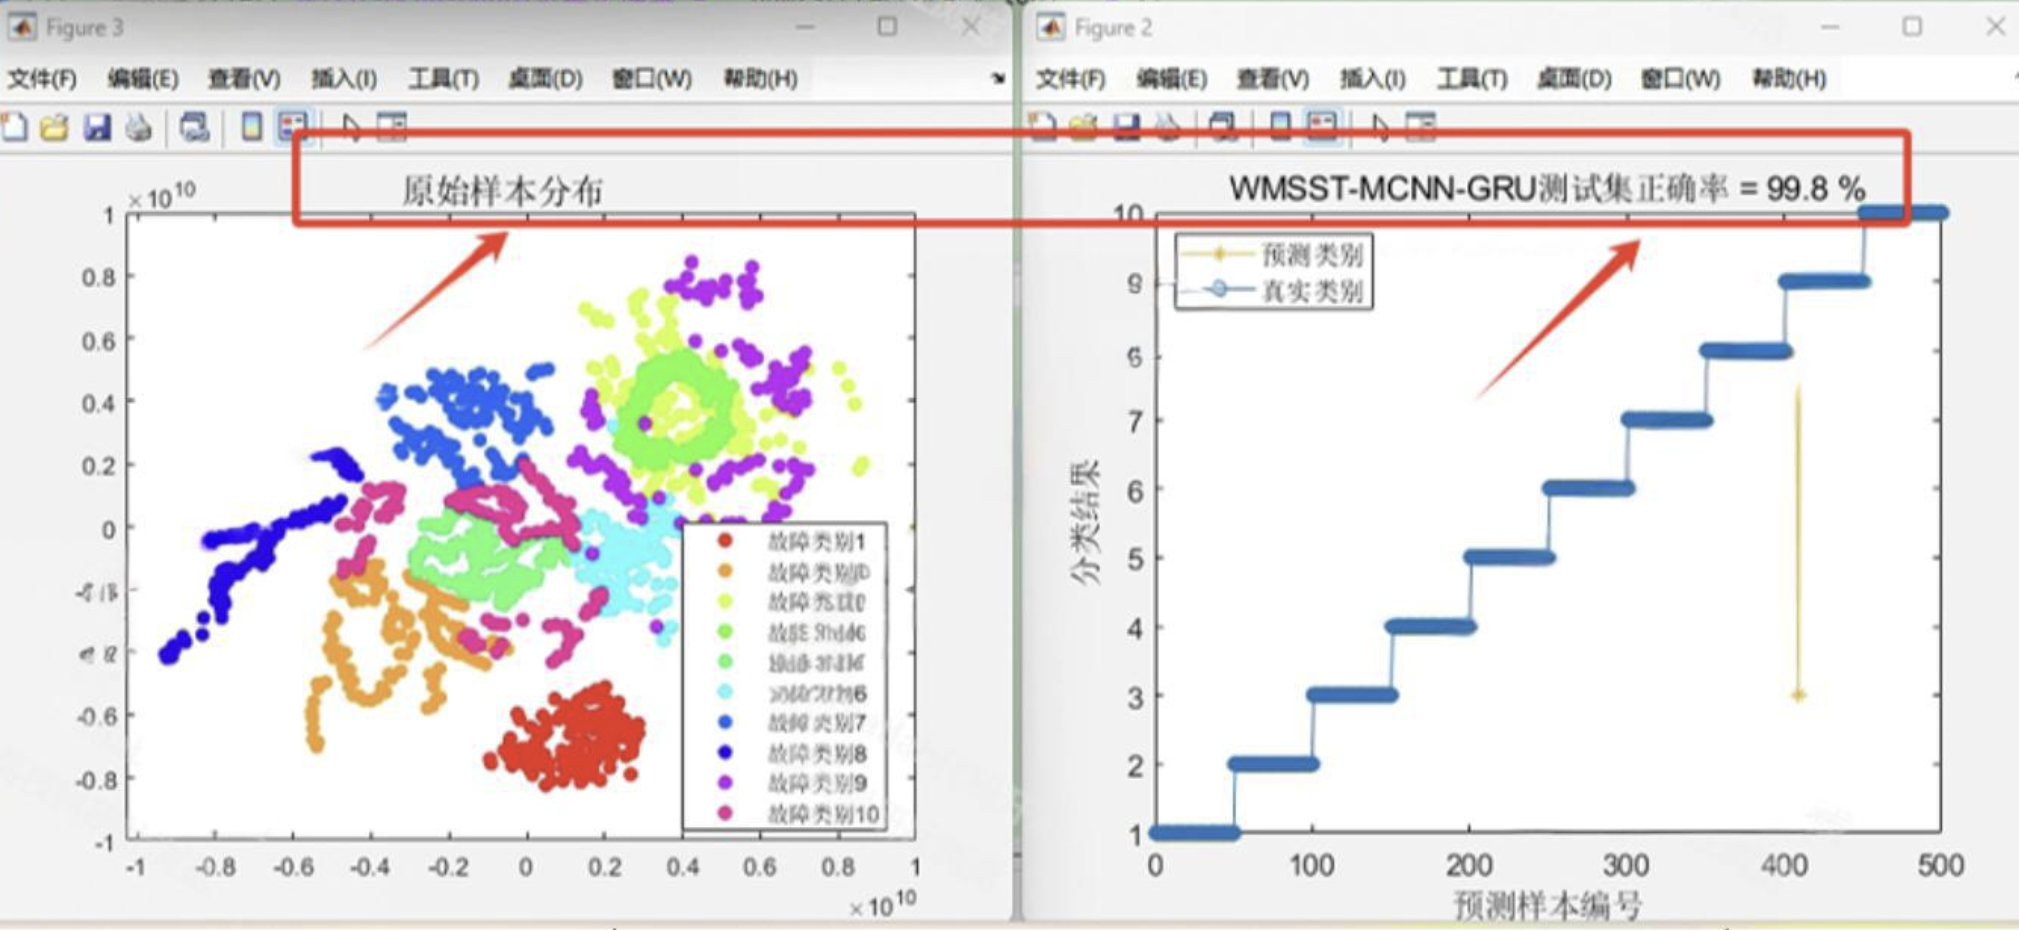Toggle the highlighted plot-tools icon in Figure 2

(1319, 128)
